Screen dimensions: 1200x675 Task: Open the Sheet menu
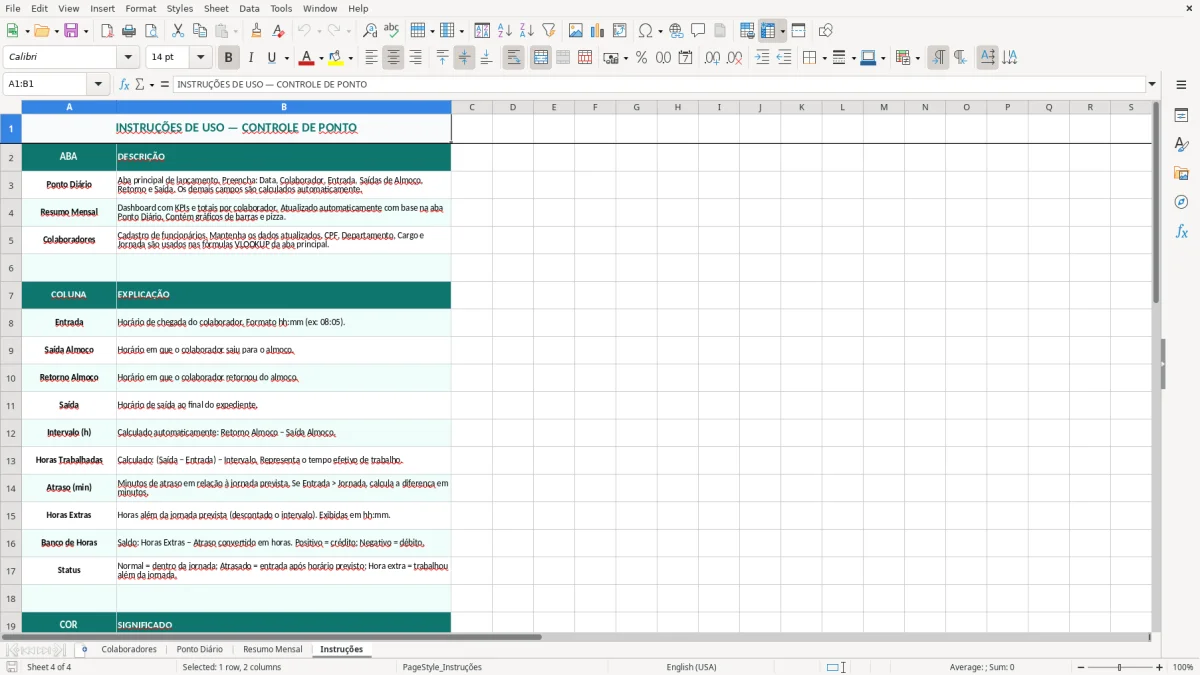216,8
